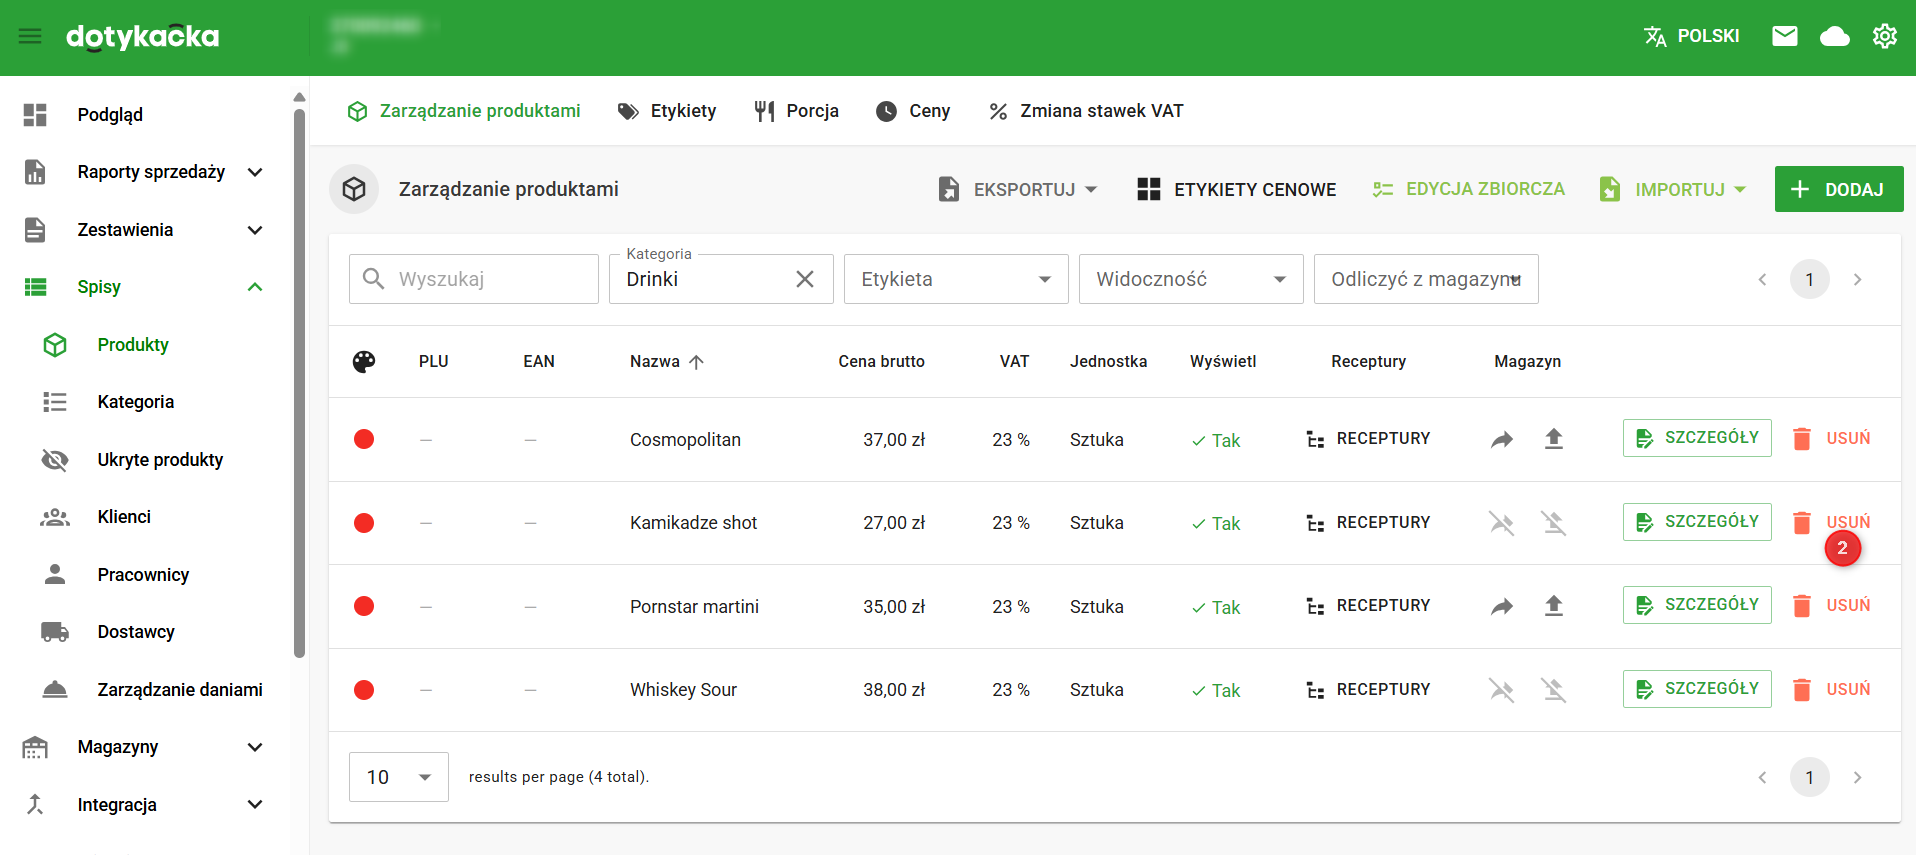Toggle the Tak display status for Cosmopolitan
This screenshot has width=1916, height=855.
(1215, 441)
